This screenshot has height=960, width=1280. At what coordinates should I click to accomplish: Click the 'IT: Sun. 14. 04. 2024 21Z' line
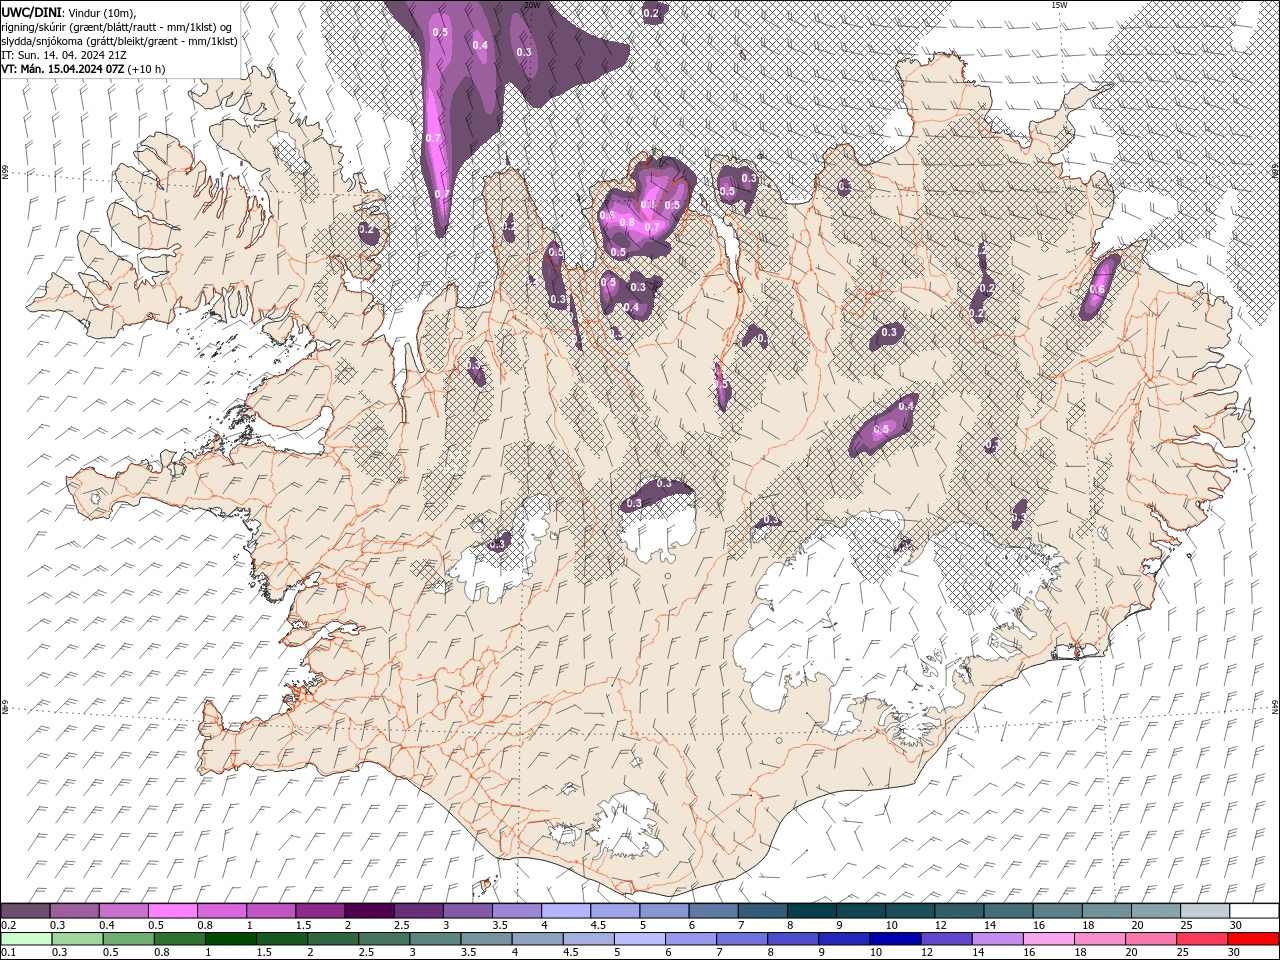pyautogui.click(x=65, y=55)
